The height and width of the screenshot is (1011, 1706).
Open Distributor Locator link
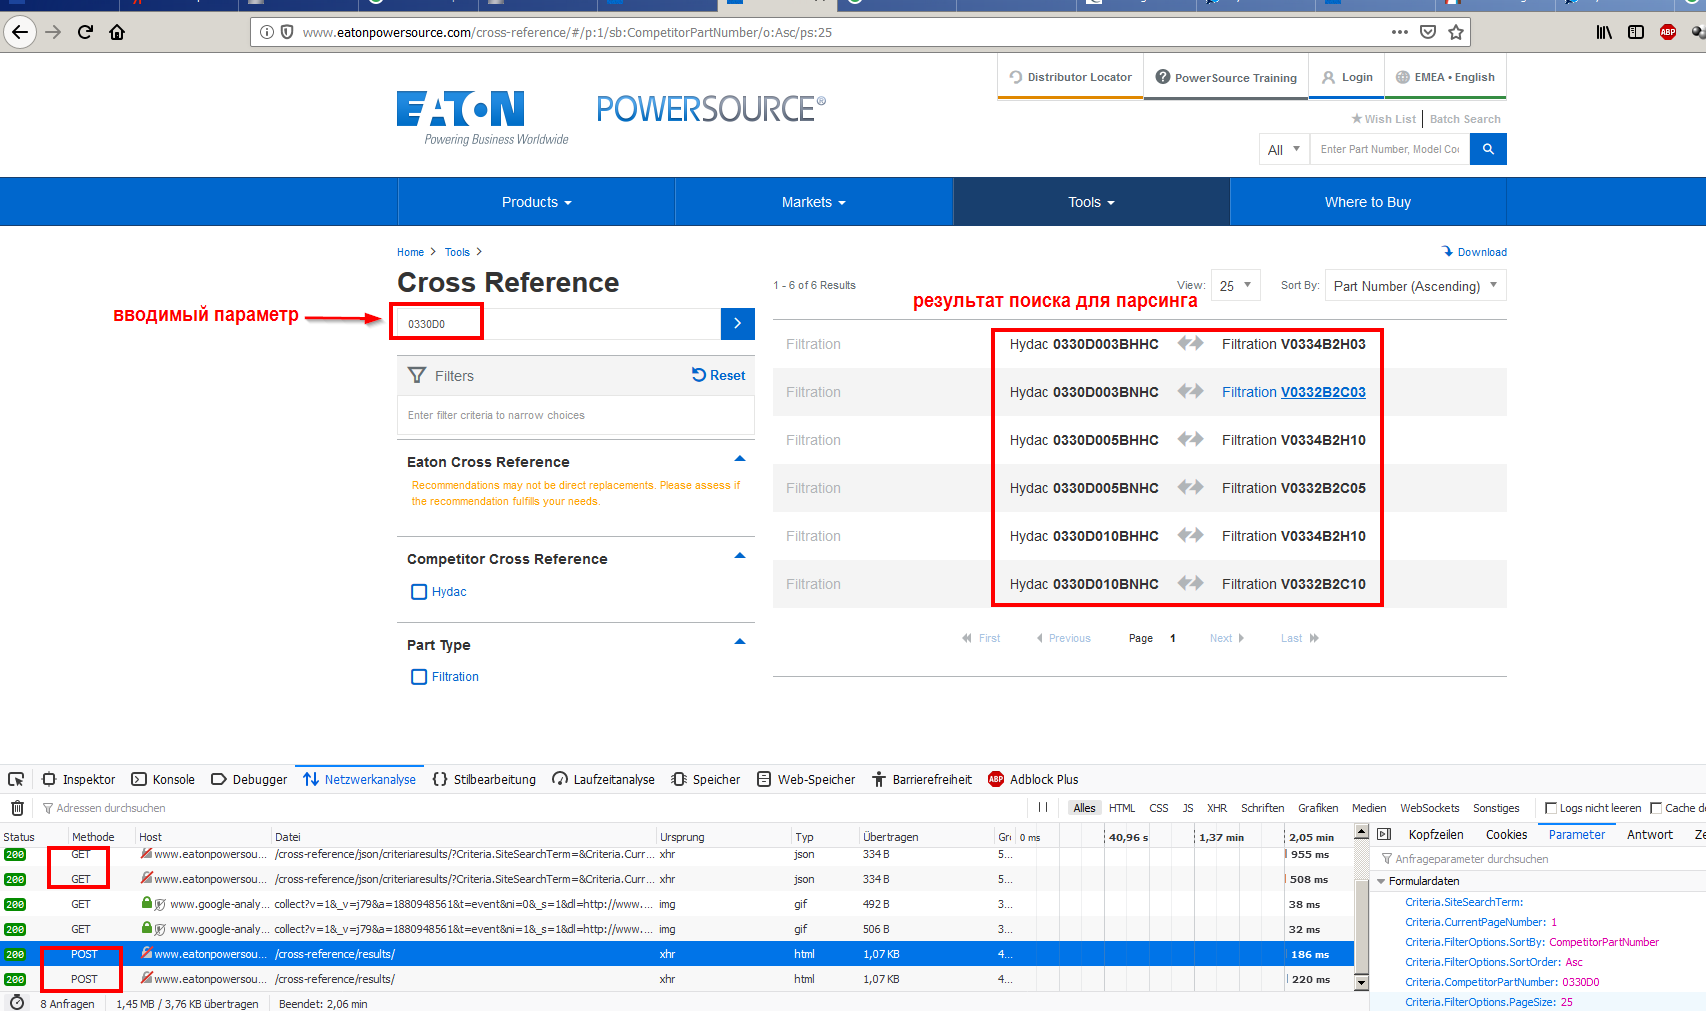(1070, 77)
